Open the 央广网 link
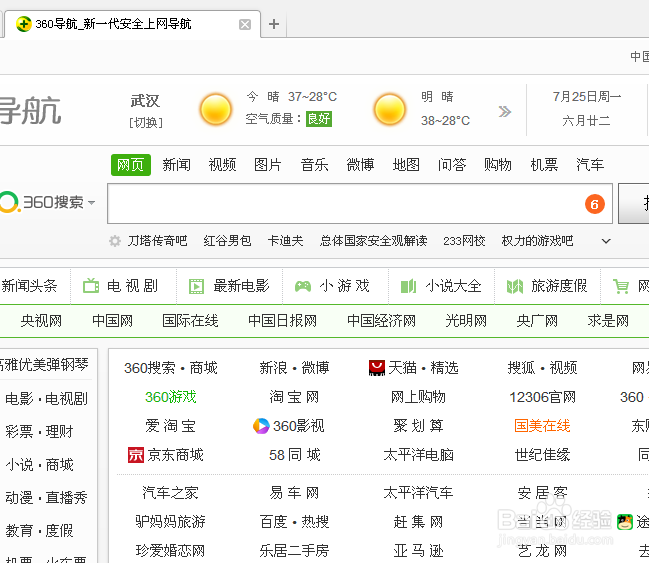 [537, 321]
